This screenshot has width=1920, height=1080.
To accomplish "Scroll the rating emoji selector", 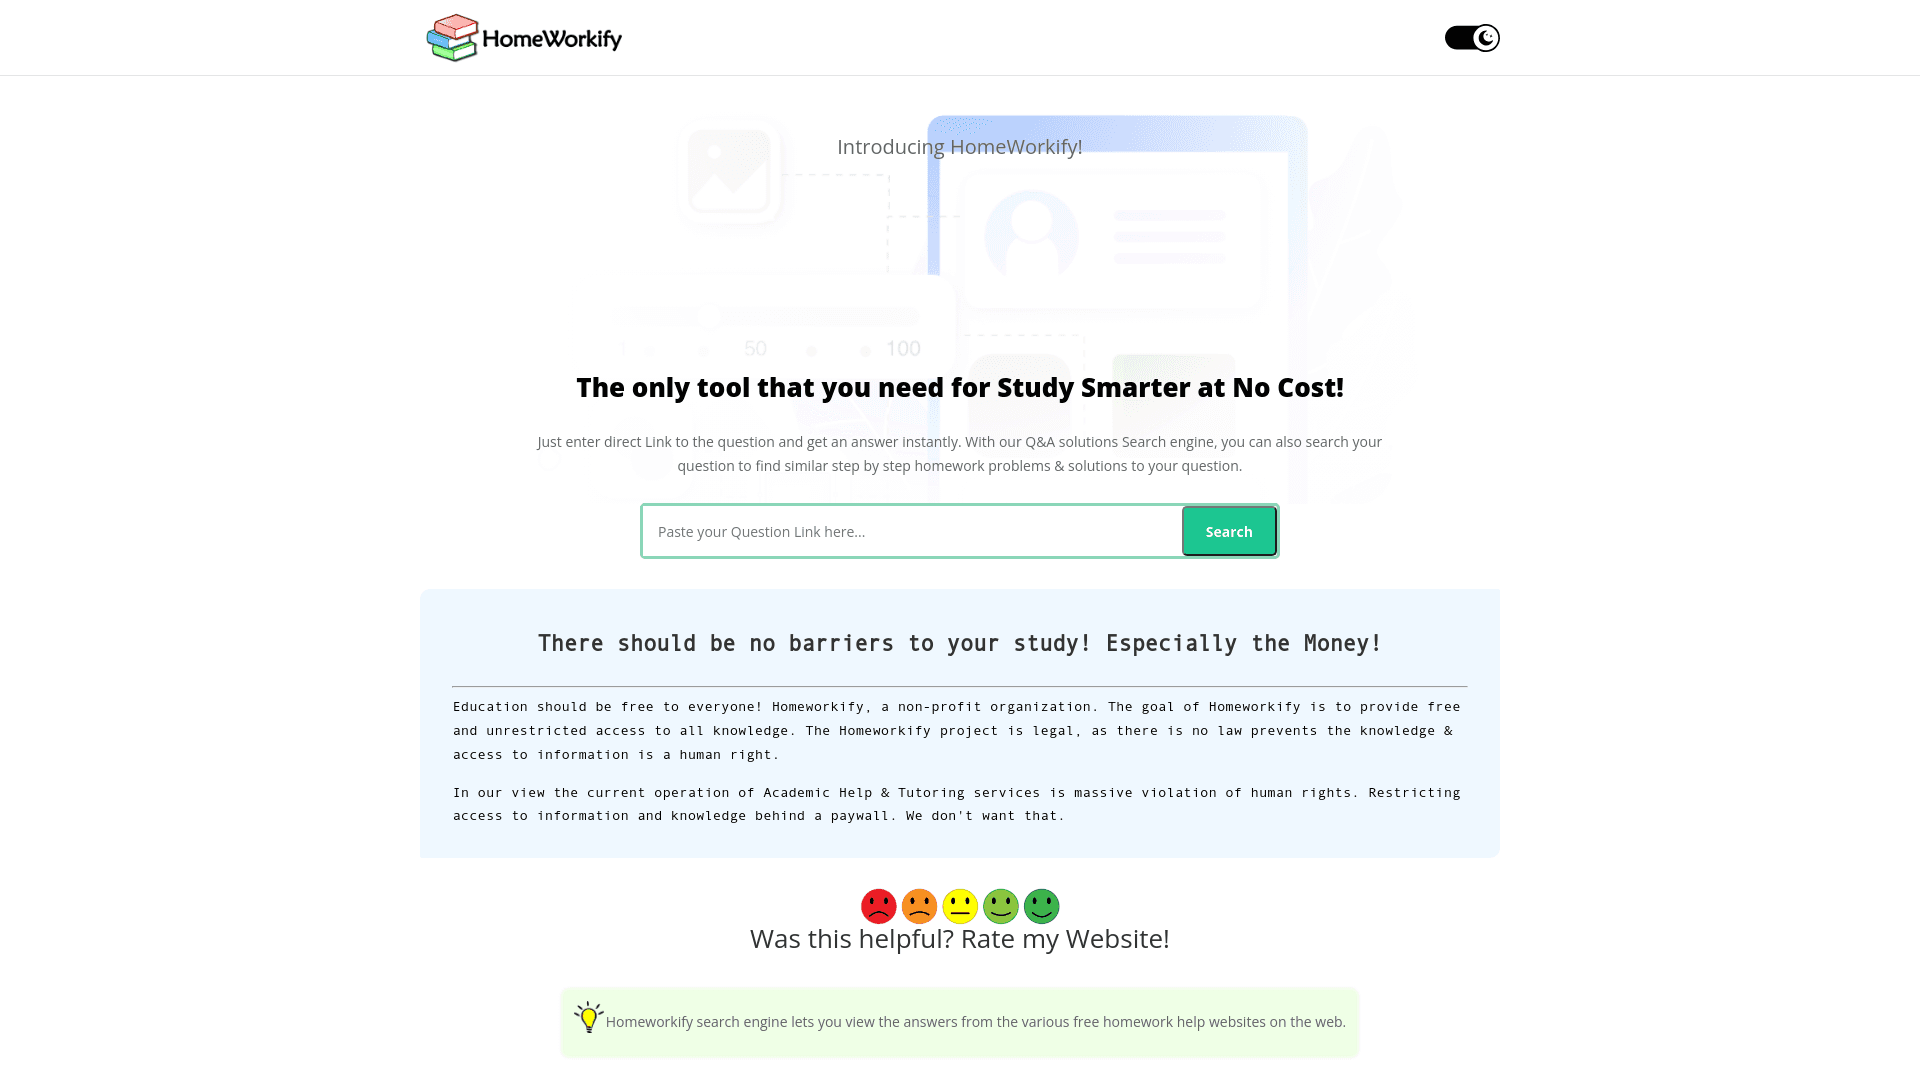I will [960, 906].
